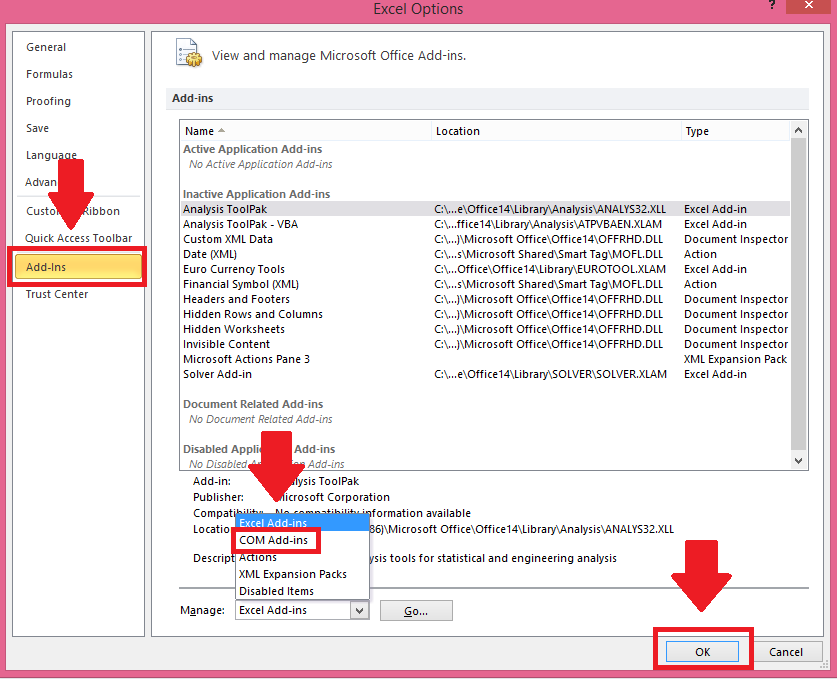Click the Microsoft Corporation publisher text
Image resolution: width=837 pixels, height=679 pixels.
click(333, 497)
